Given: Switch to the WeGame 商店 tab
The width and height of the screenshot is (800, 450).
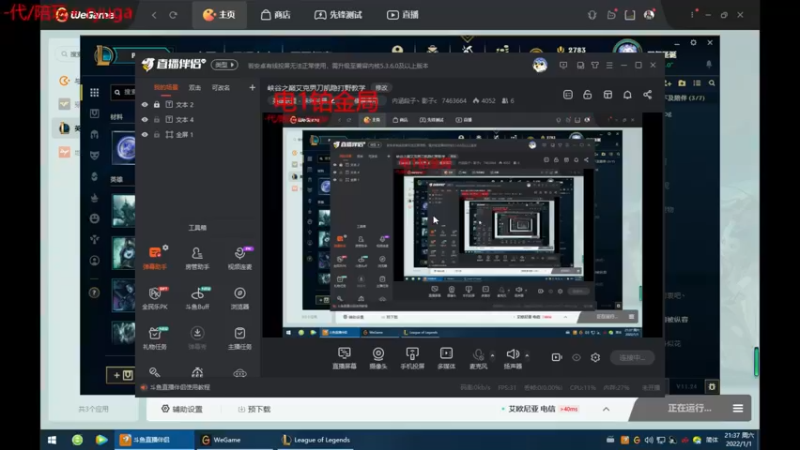Looking at the screenshot, I should point(276,15).
